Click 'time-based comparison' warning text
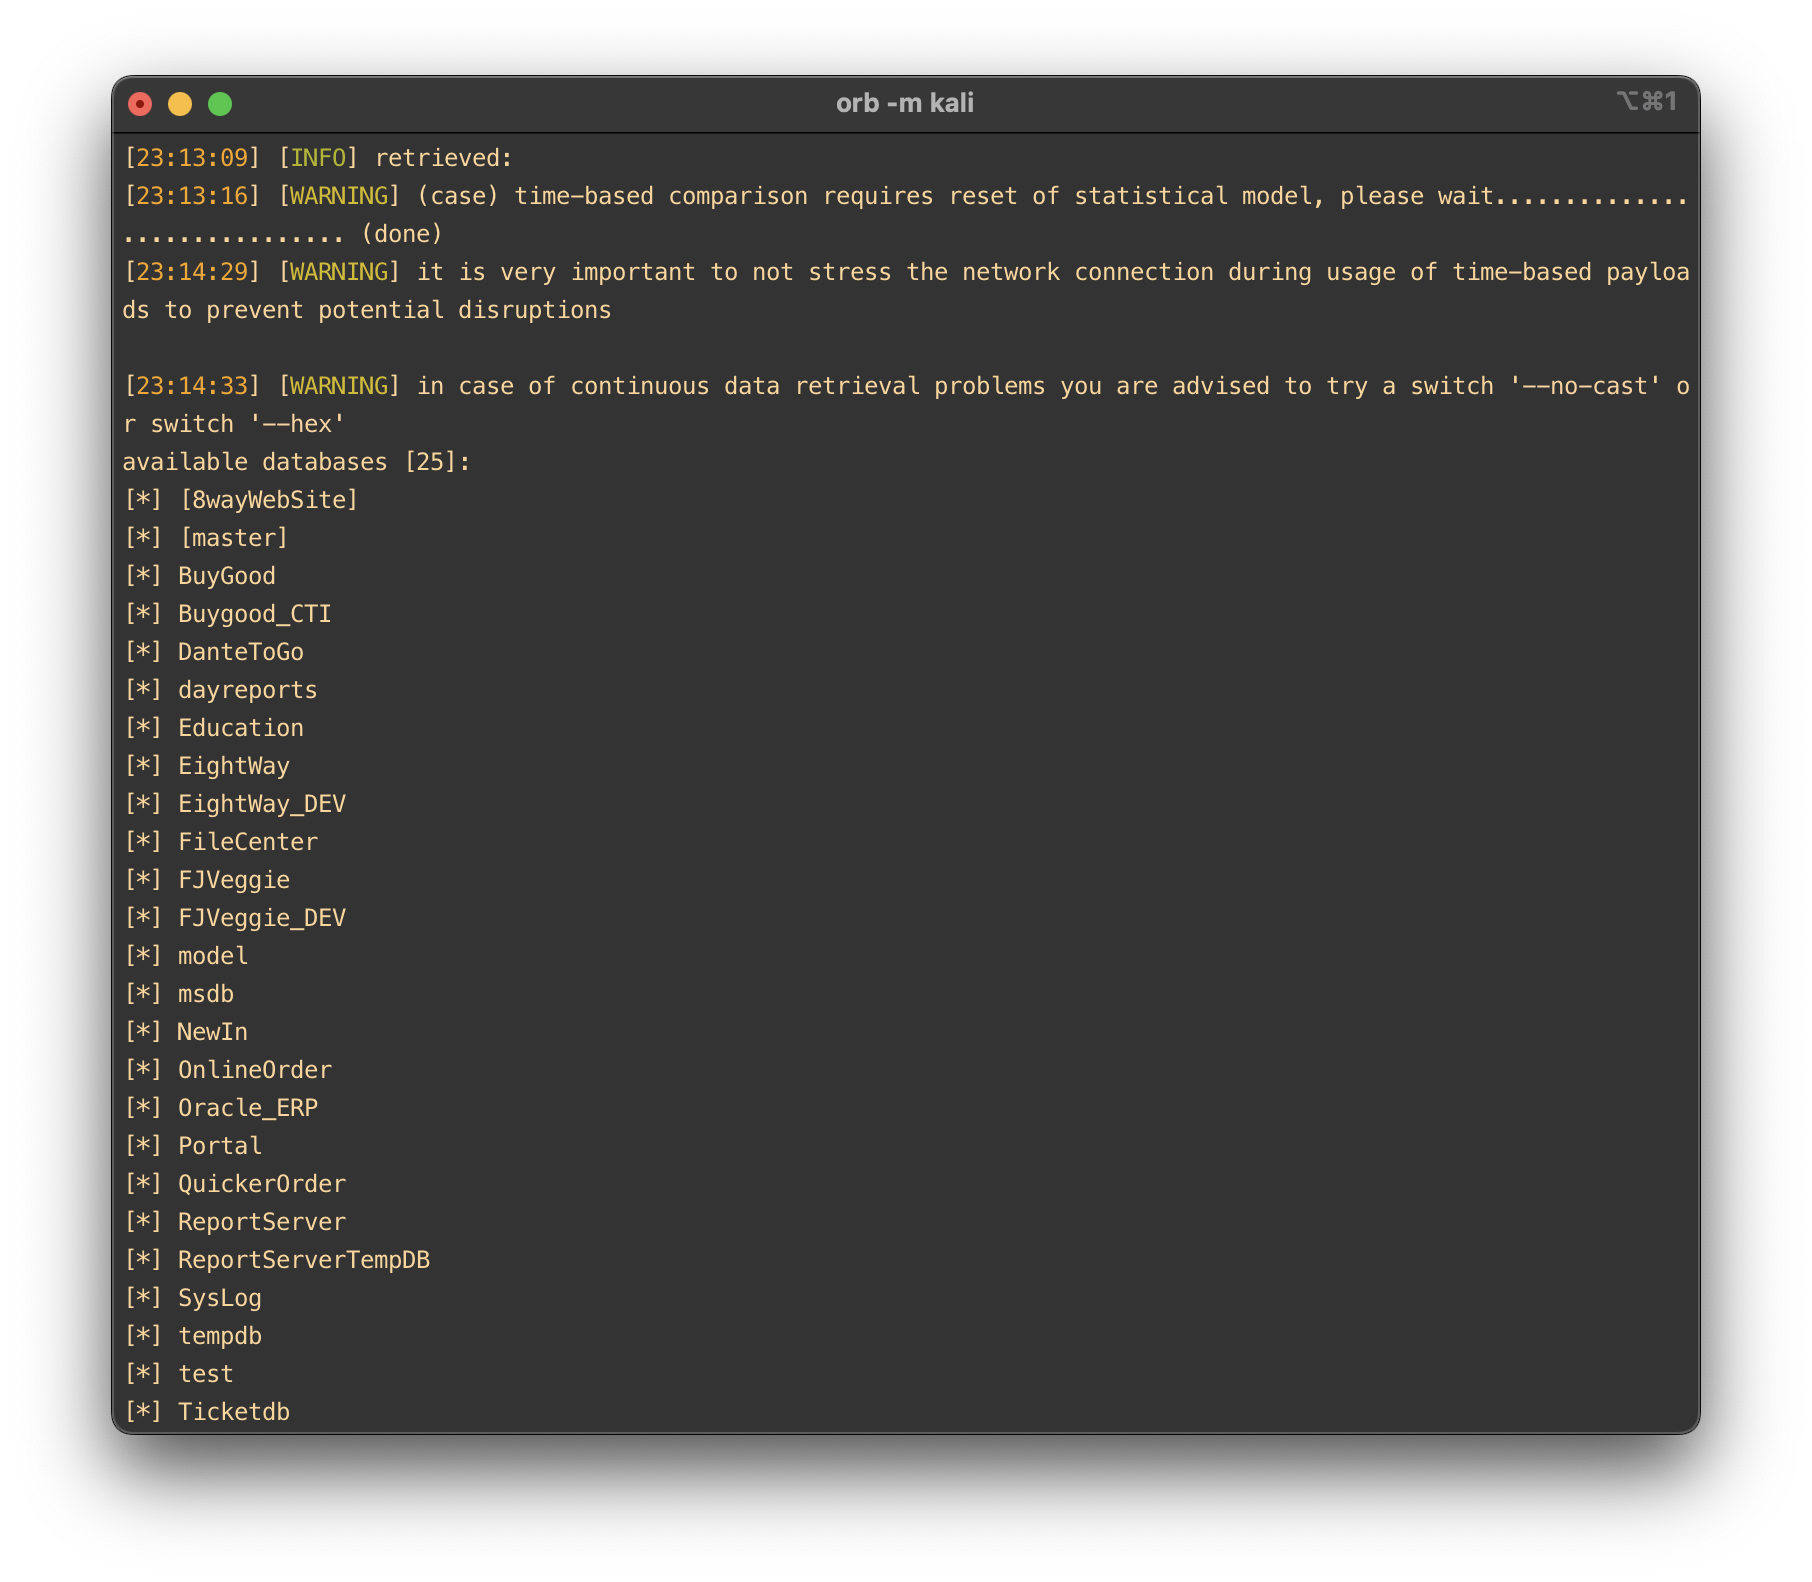This screenshot has height=1582, width=1812. click(661, 196)
